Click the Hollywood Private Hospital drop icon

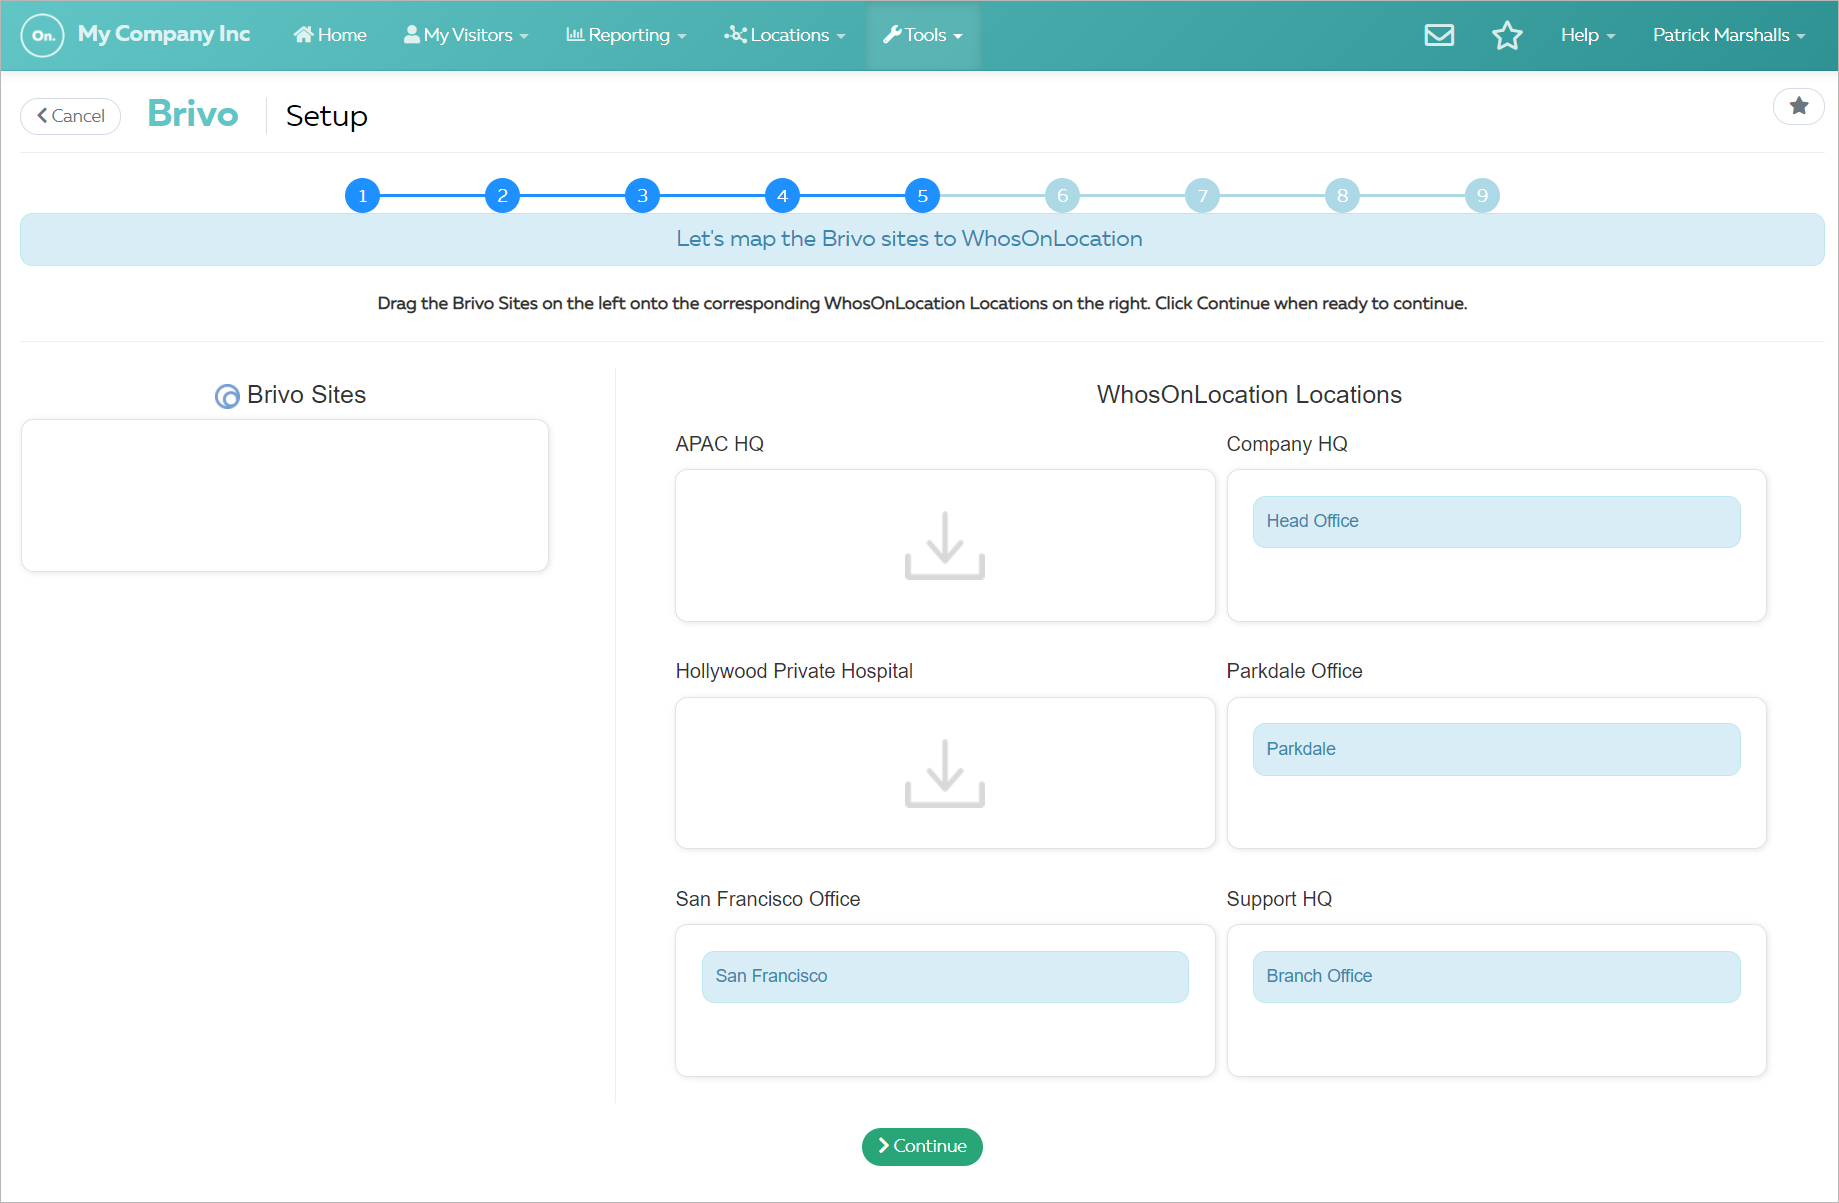click(x=944, y=773)
